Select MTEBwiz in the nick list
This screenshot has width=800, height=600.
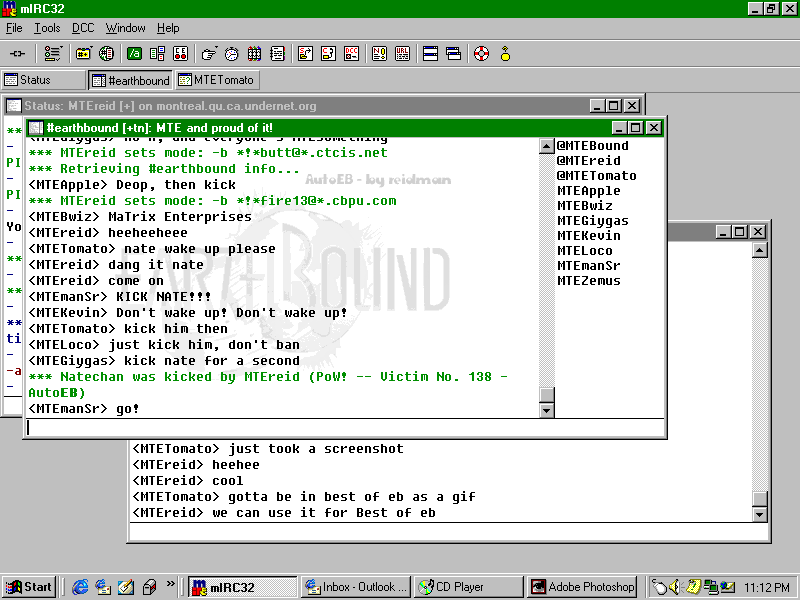point(585,206)
